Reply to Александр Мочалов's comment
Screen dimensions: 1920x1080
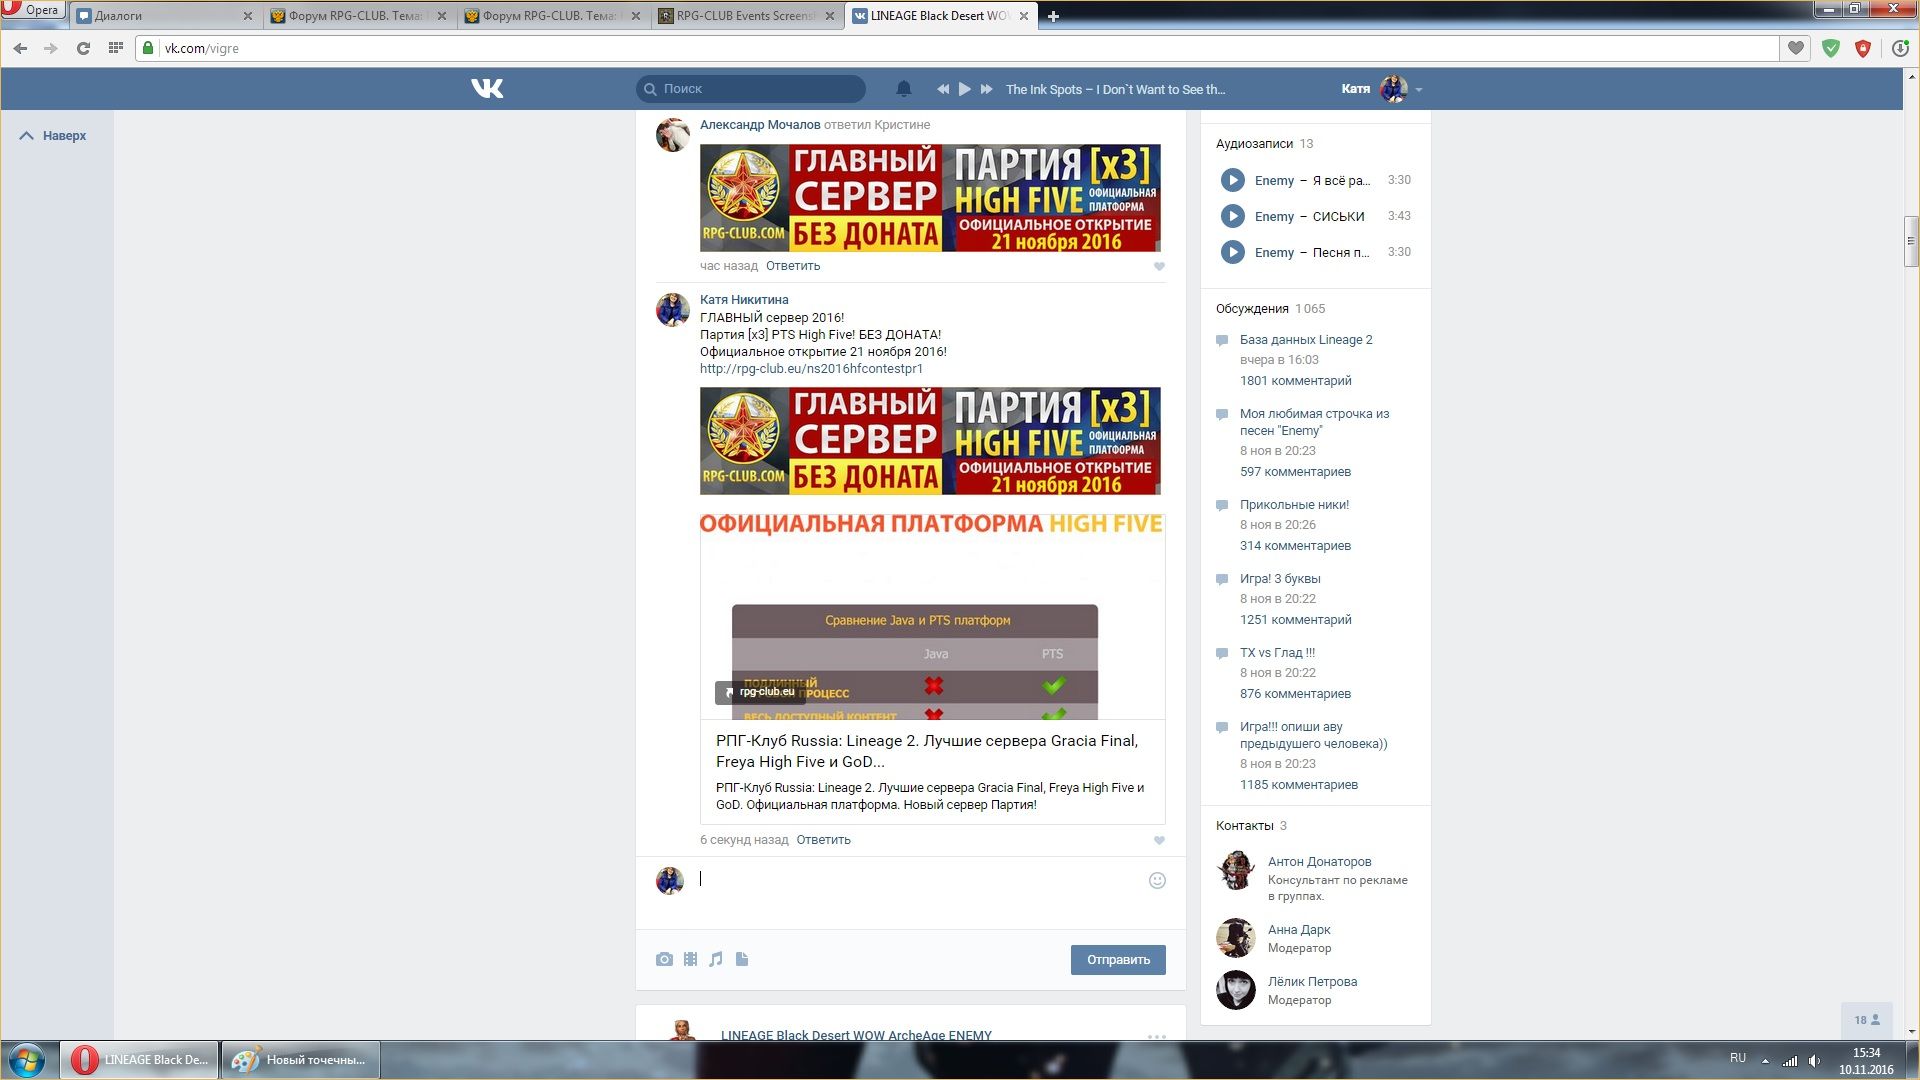tap(793, 266)
